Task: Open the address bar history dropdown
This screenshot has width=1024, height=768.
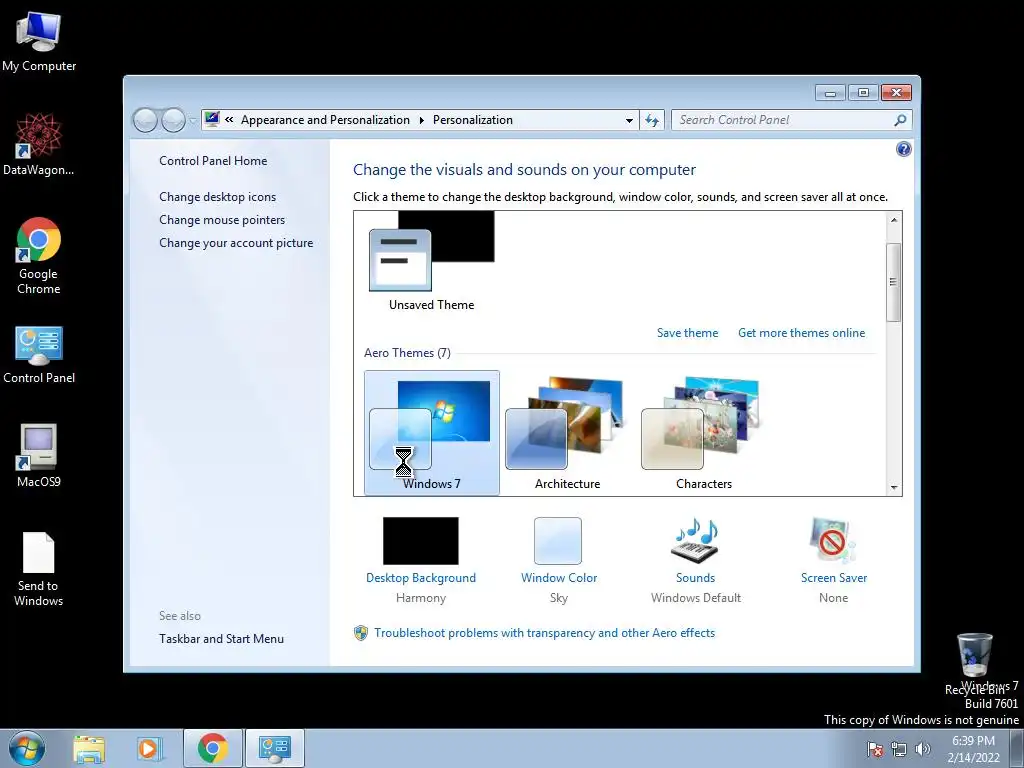Action: pos(629,120)
